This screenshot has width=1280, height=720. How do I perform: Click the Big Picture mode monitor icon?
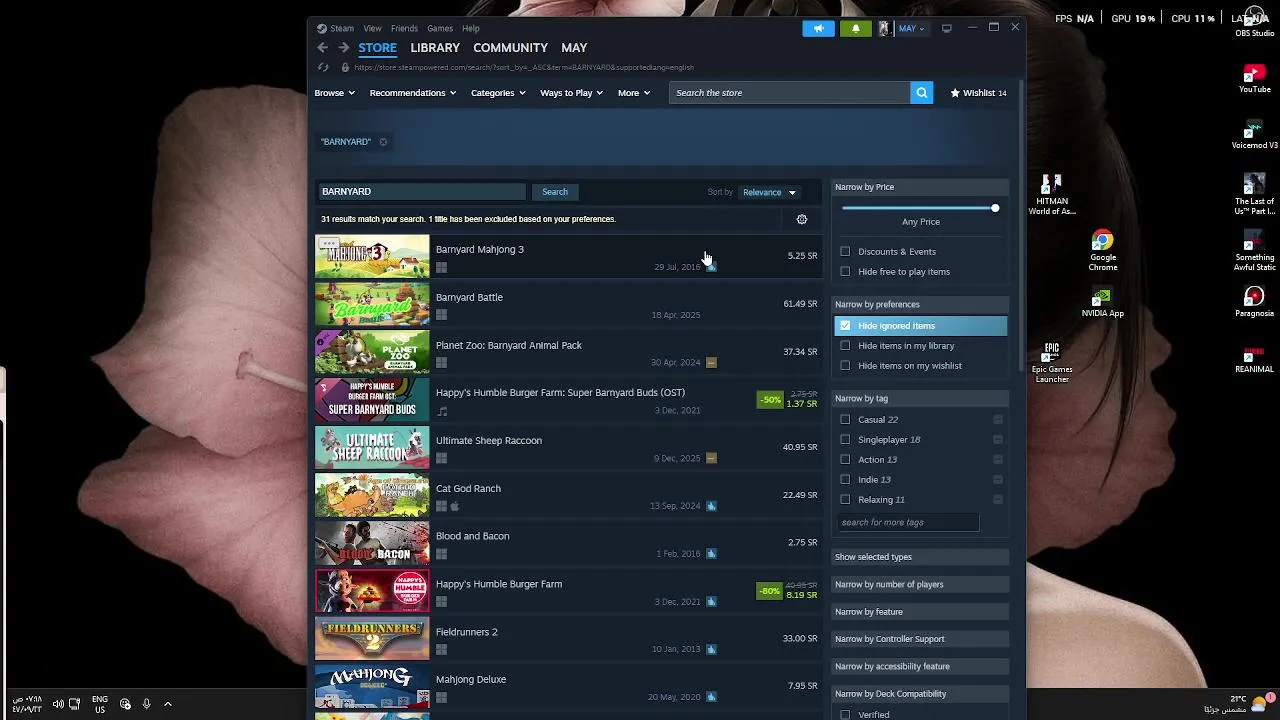[946, 28]
